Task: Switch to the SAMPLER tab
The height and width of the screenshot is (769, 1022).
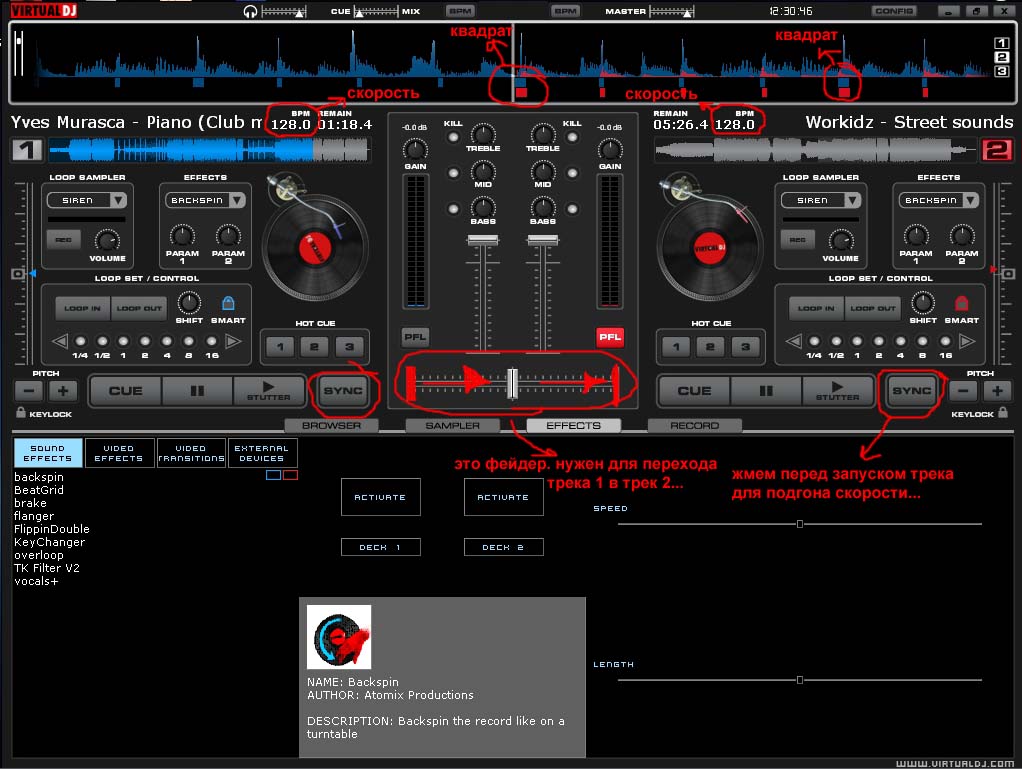Action: 452,426
